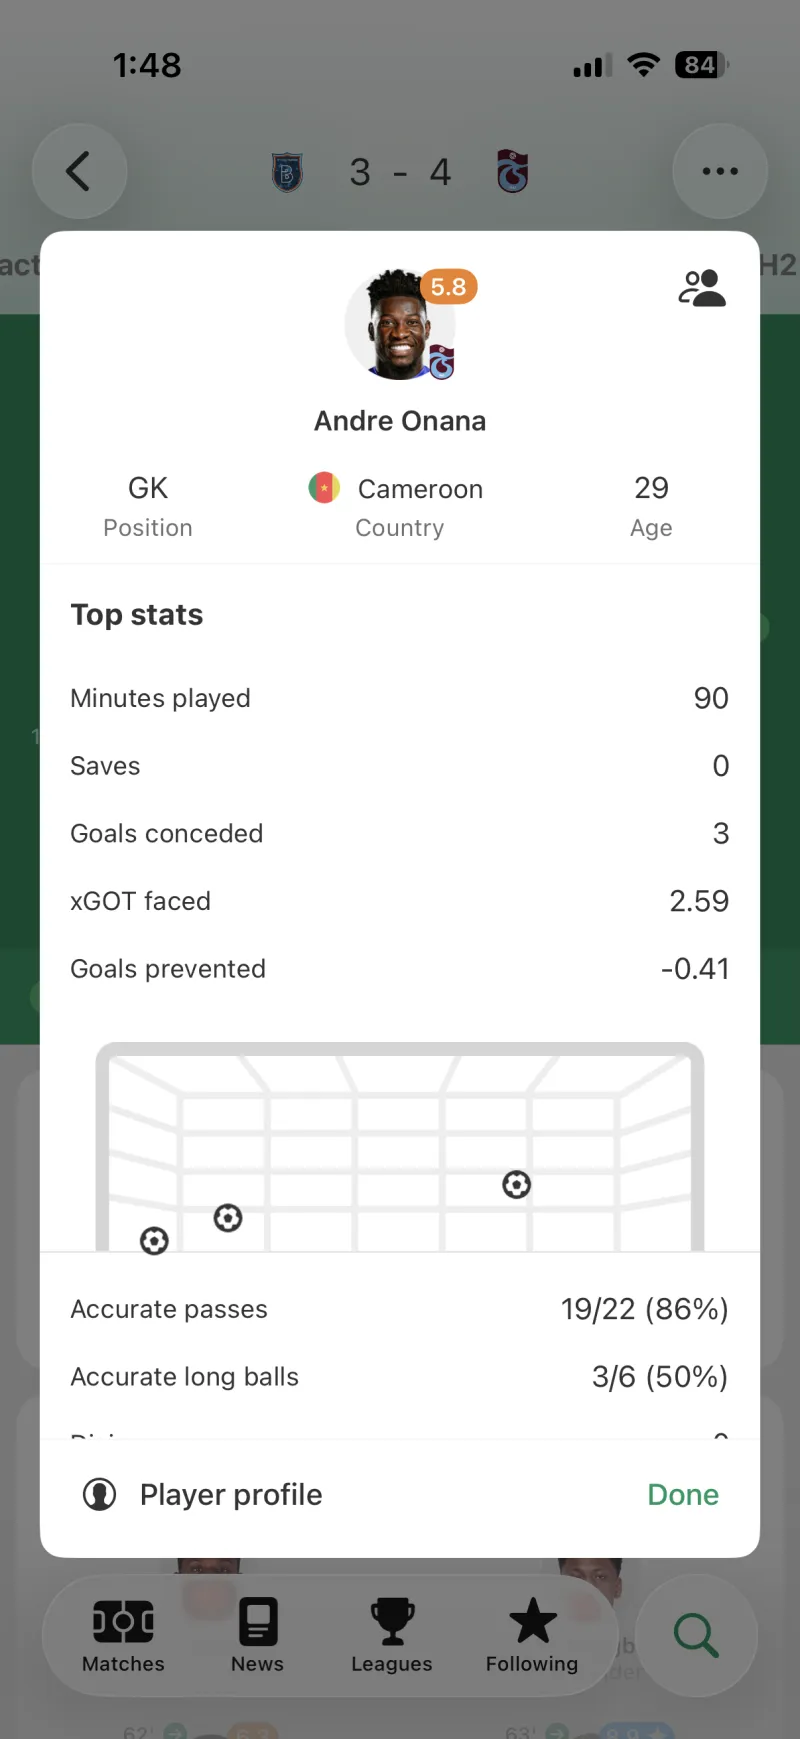Tap the Player profile avatar icon

[100, 1494]
